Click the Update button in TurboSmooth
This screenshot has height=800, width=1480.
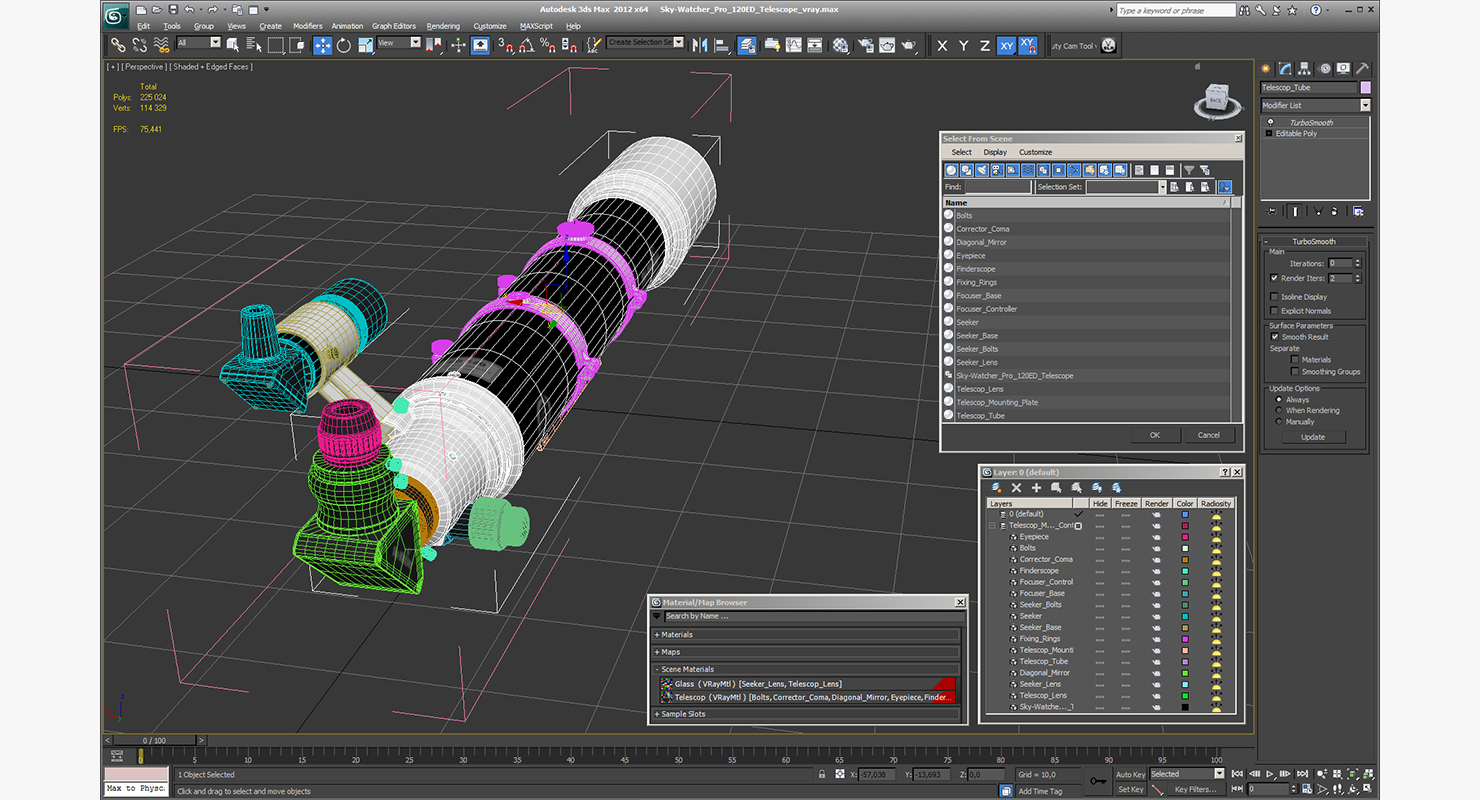pyautogui.click(x=1313, y=437)
